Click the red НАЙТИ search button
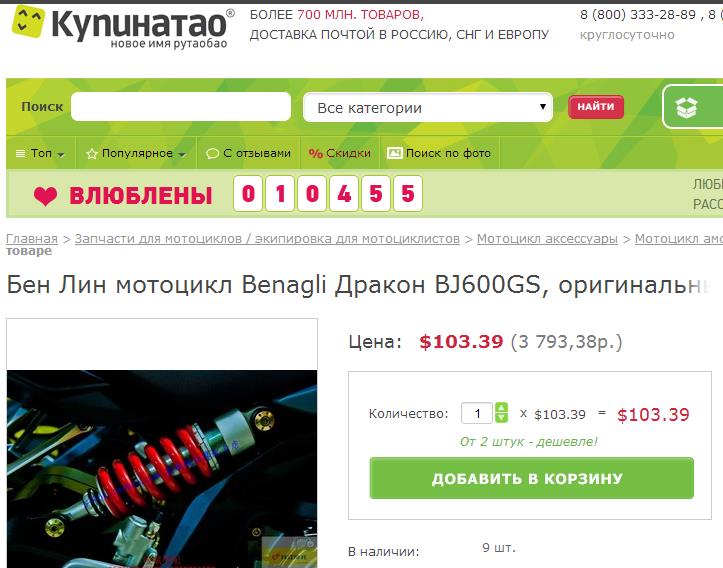Viewport: 723px width, 568px height. (x=596, y=107)
